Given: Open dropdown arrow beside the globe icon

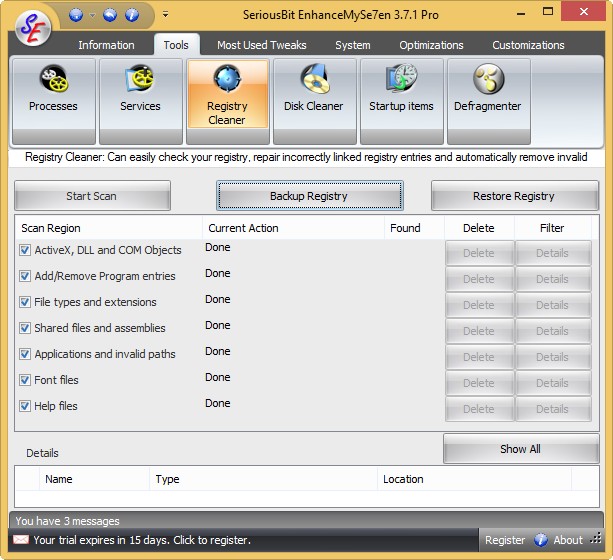Looking at the screenshot, I should click(92, 16).
